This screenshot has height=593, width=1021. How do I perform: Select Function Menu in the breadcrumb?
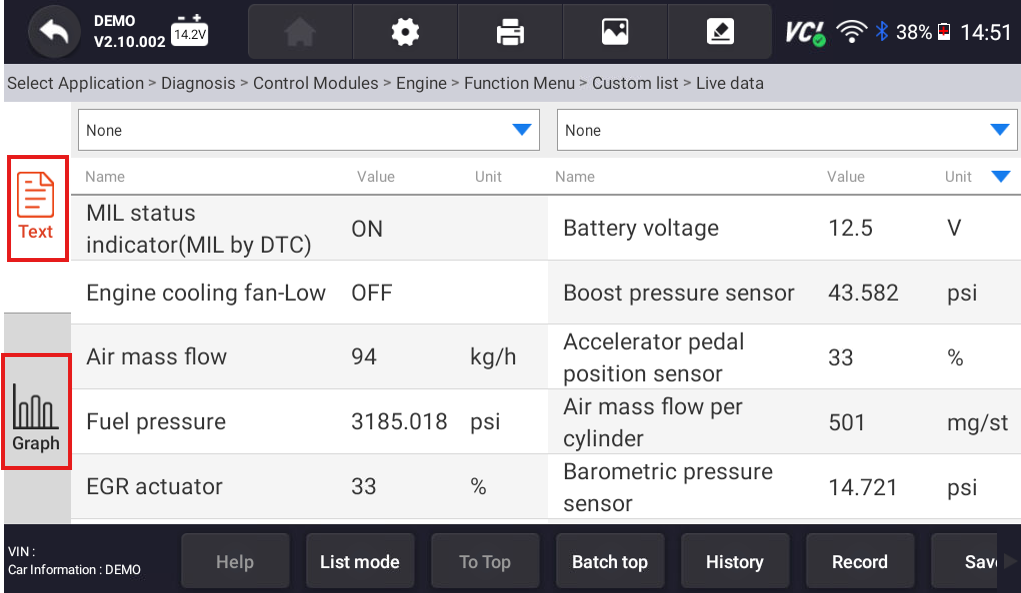[x=519, y=83]
